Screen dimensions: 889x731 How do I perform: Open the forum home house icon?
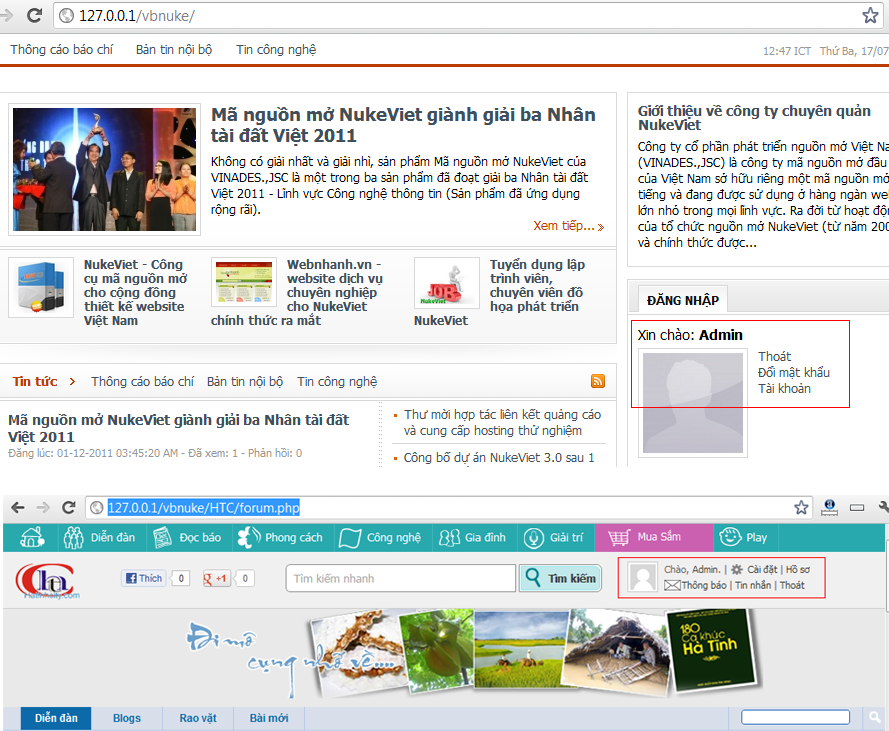click(x=32, y=537)
